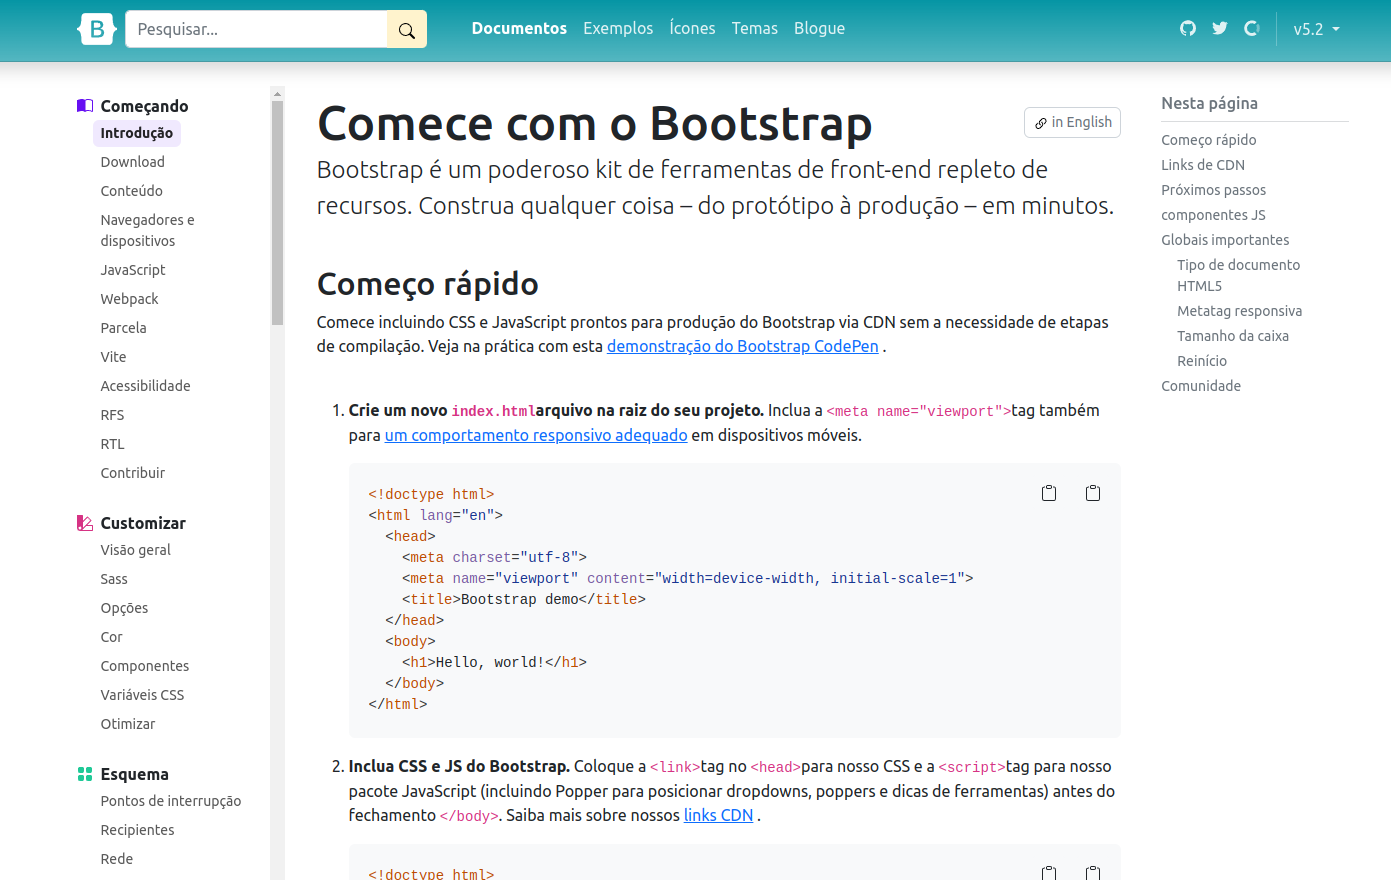
Task: Open Pontos de interrupção in the sidebar
Action: click(170, 801)
